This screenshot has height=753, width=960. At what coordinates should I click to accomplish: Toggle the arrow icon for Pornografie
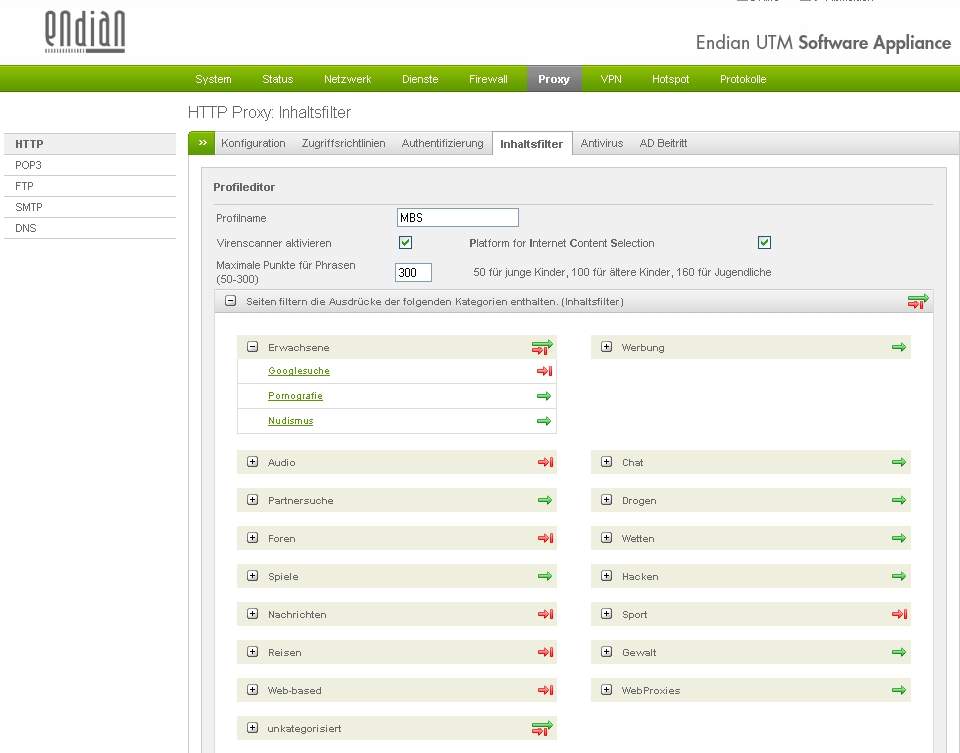pyautogui.click(x=544, y=396)
